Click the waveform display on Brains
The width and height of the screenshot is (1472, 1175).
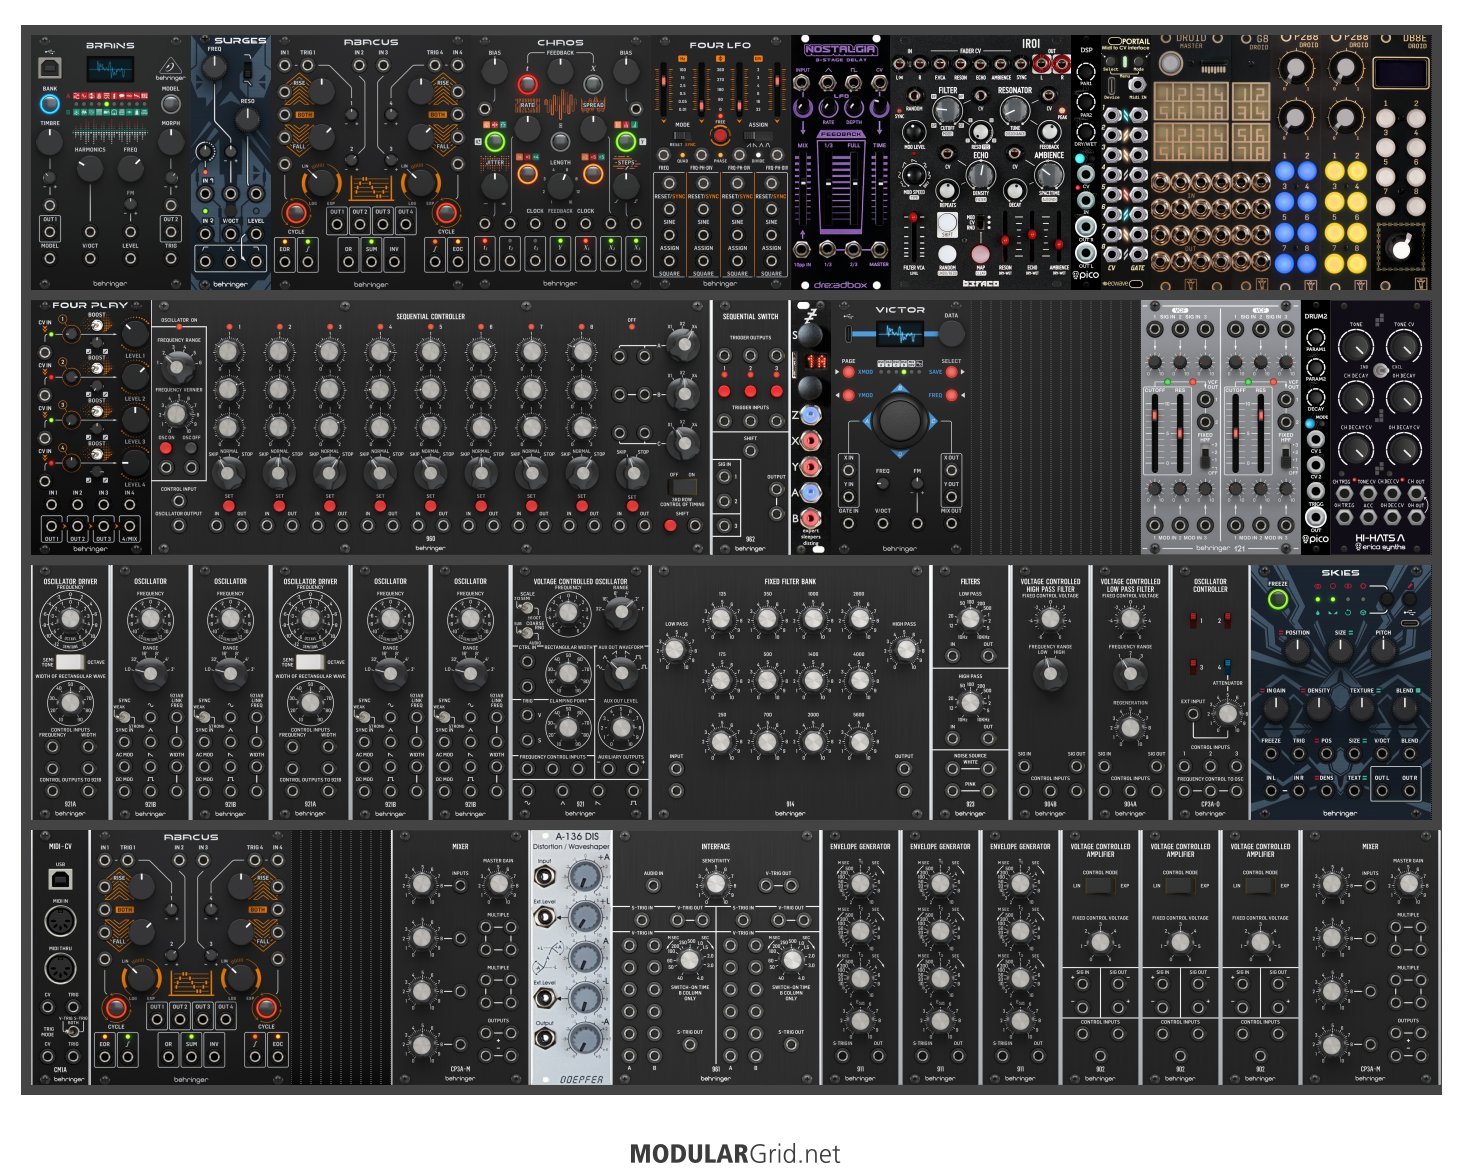110,70
